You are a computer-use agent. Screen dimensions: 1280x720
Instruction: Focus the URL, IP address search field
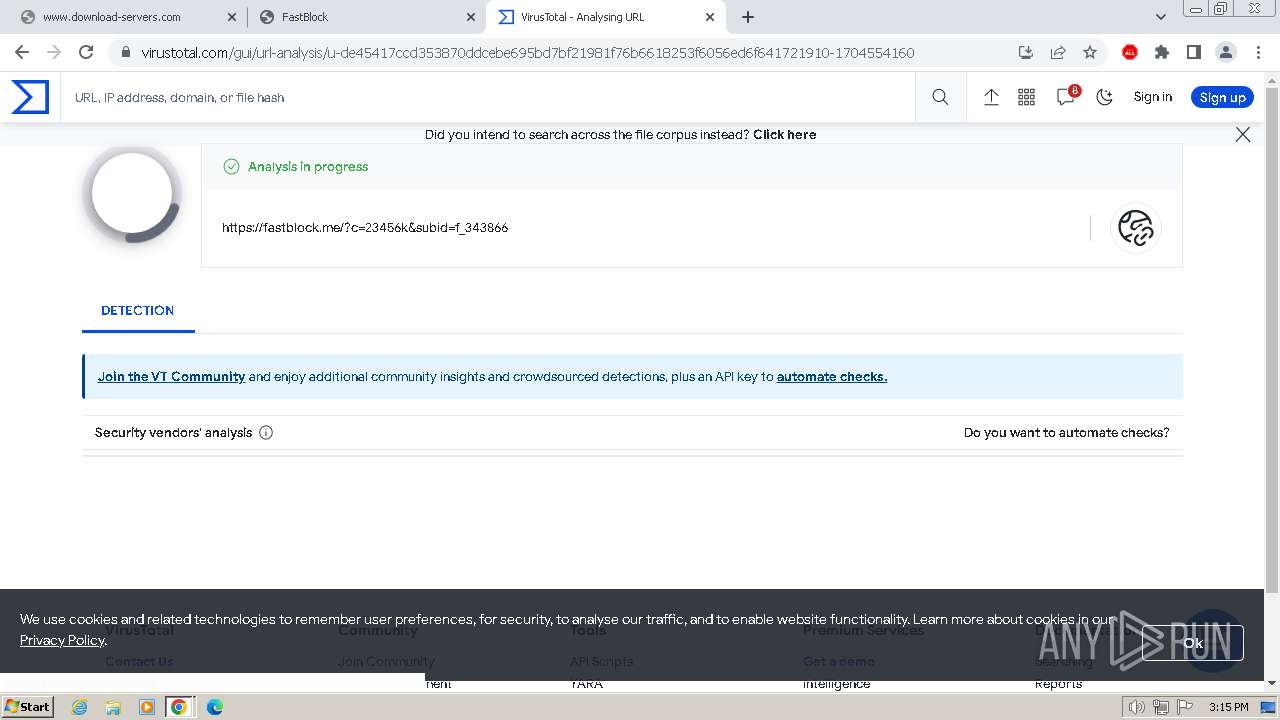pos(487,97)
